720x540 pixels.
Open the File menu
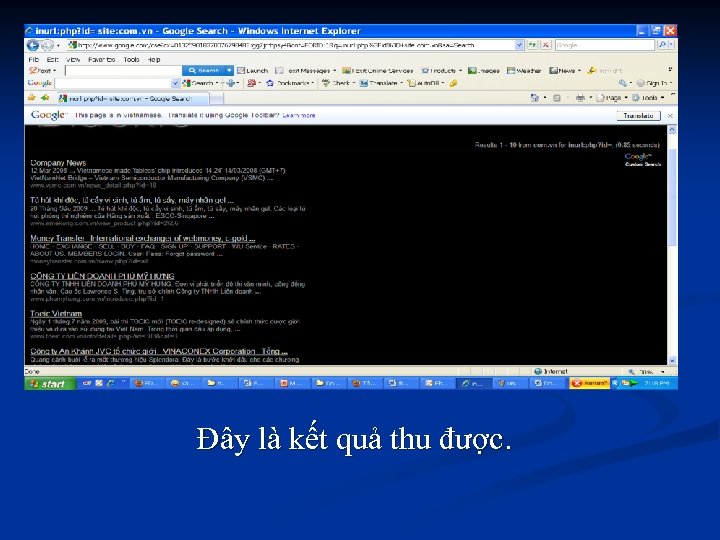34,59
